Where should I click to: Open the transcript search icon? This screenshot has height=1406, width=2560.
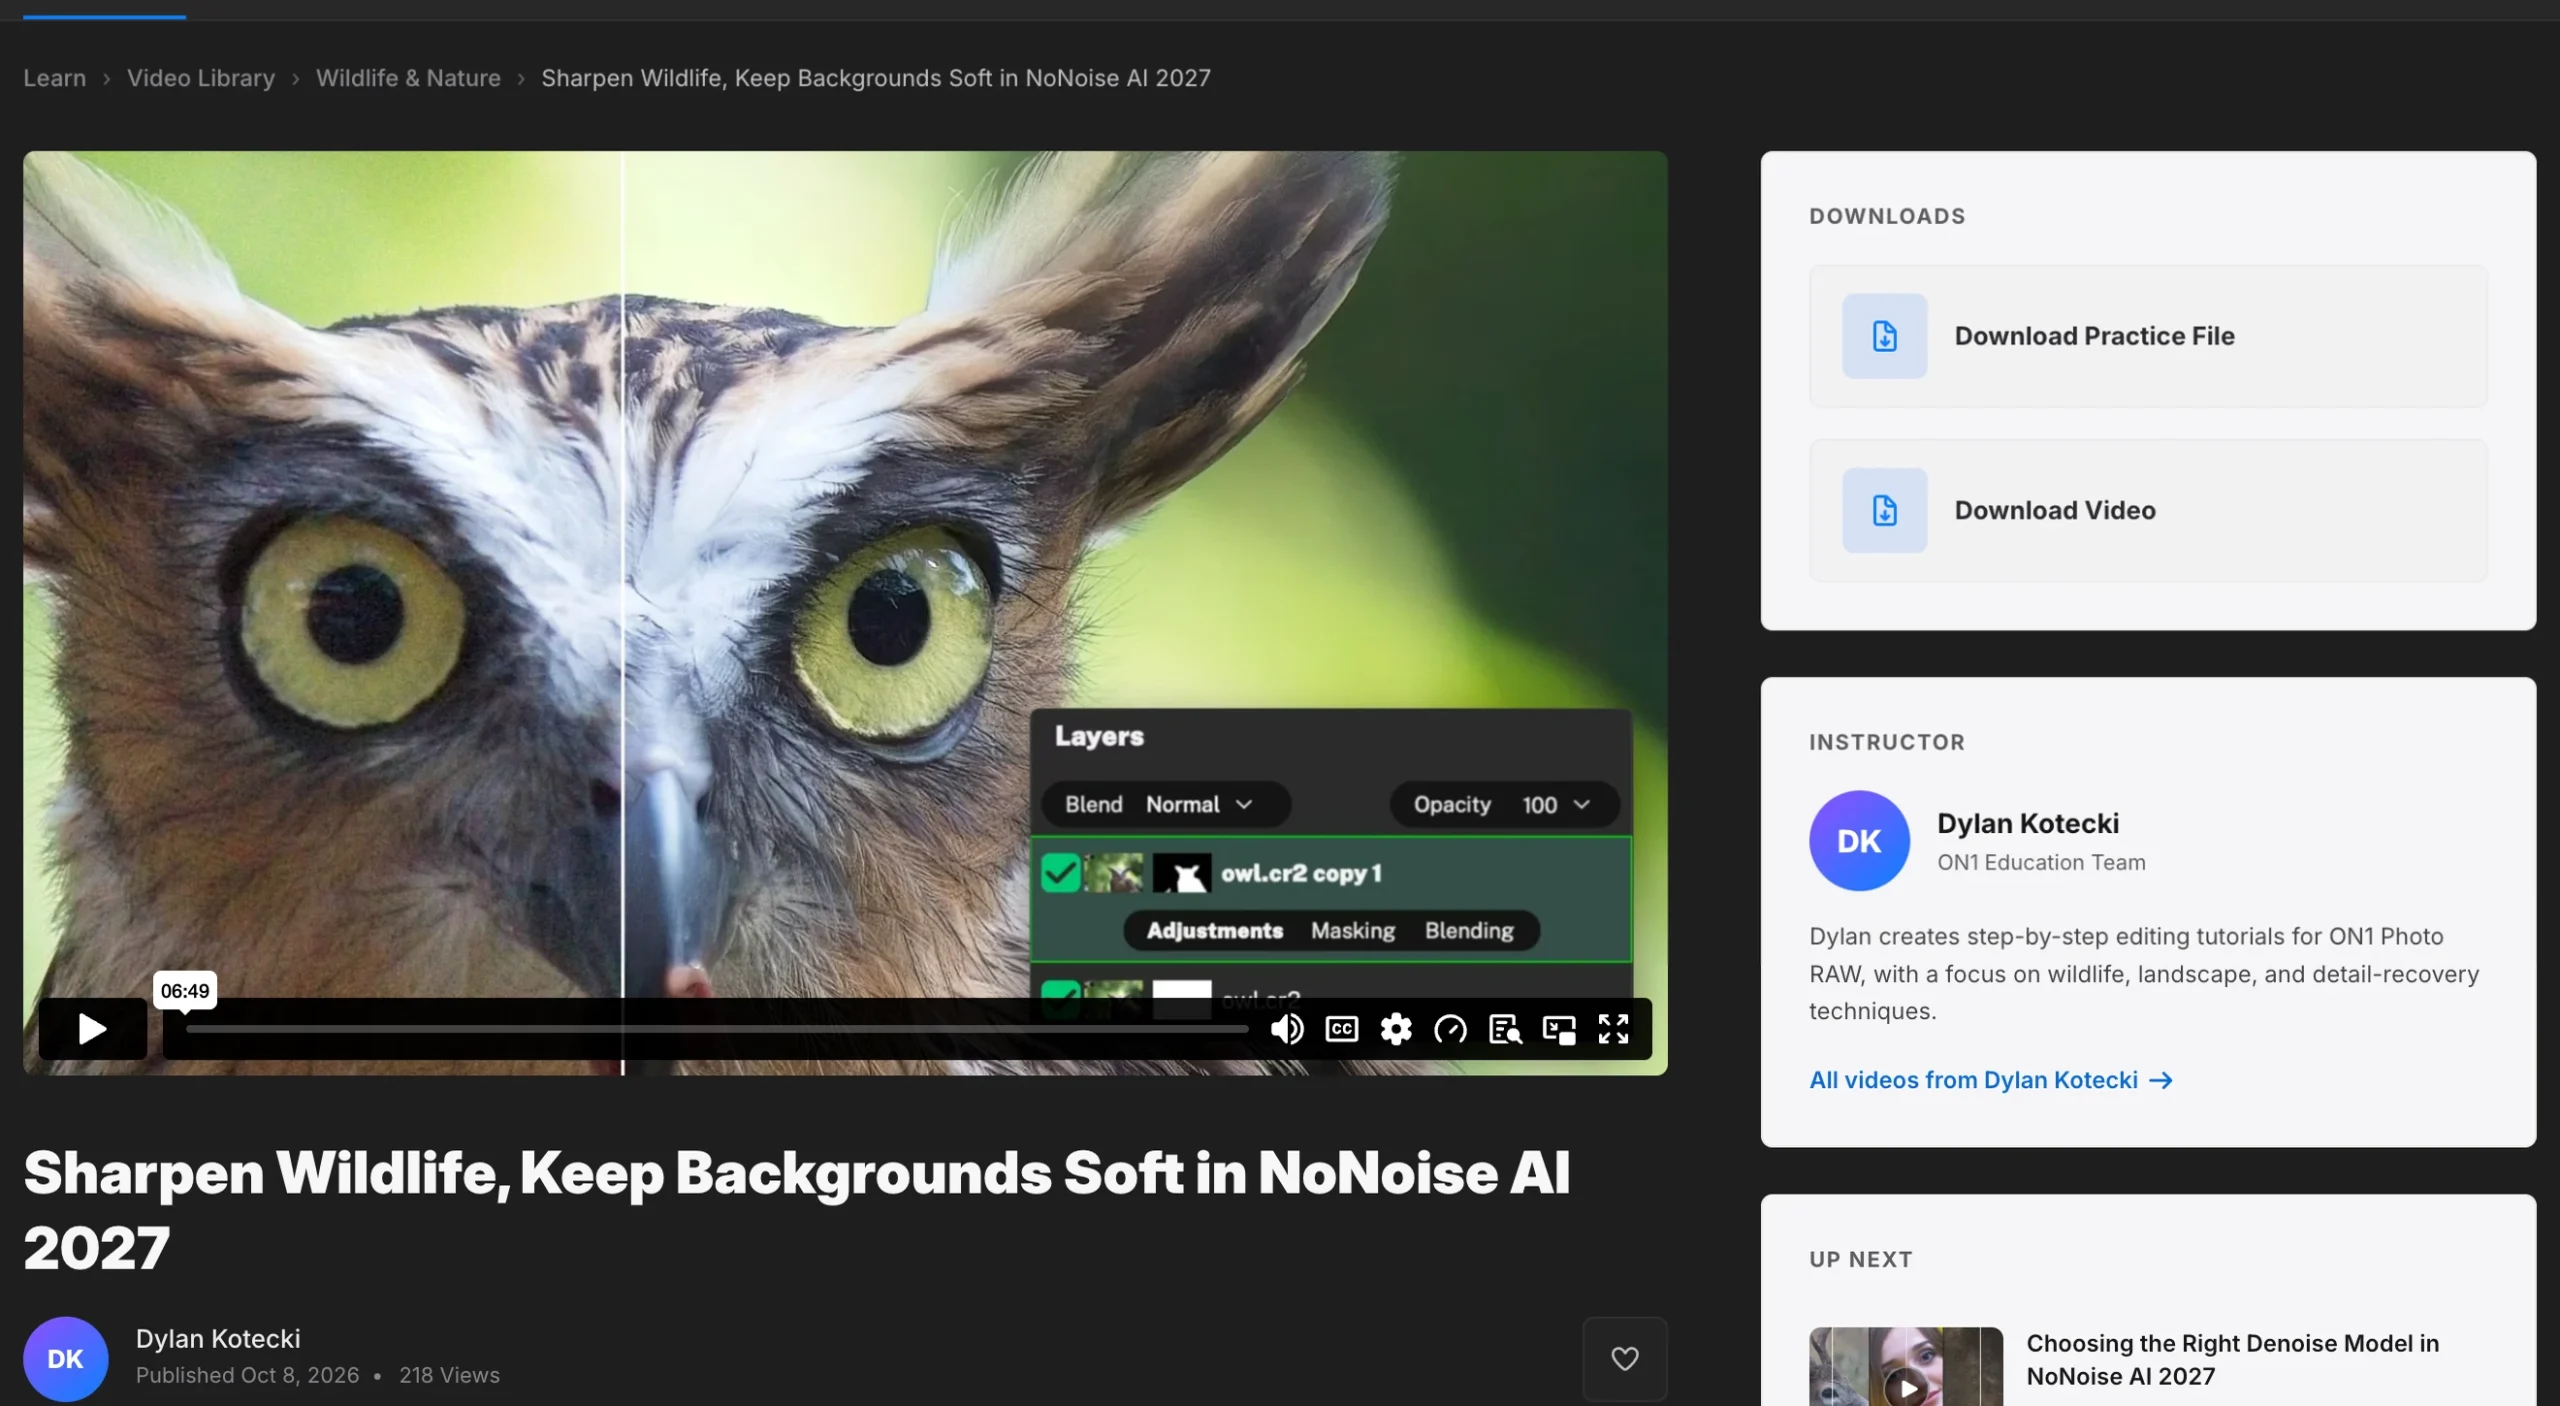click(x=1504, y=1028)
